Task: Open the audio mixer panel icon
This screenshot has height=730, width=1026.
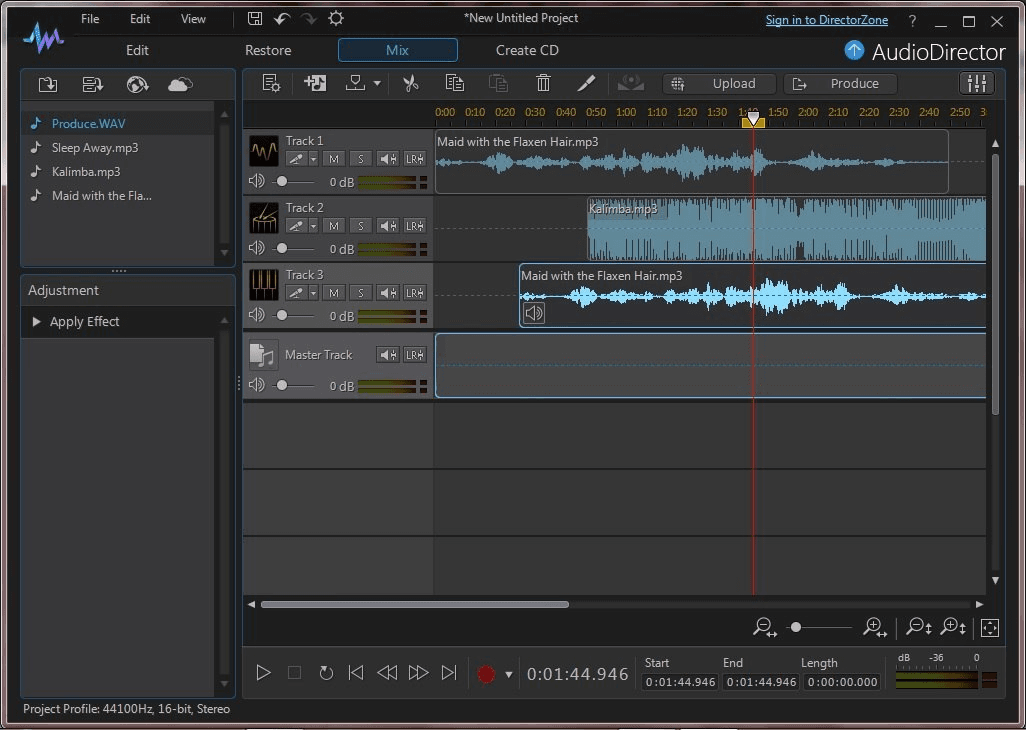Action: point(976,84)
